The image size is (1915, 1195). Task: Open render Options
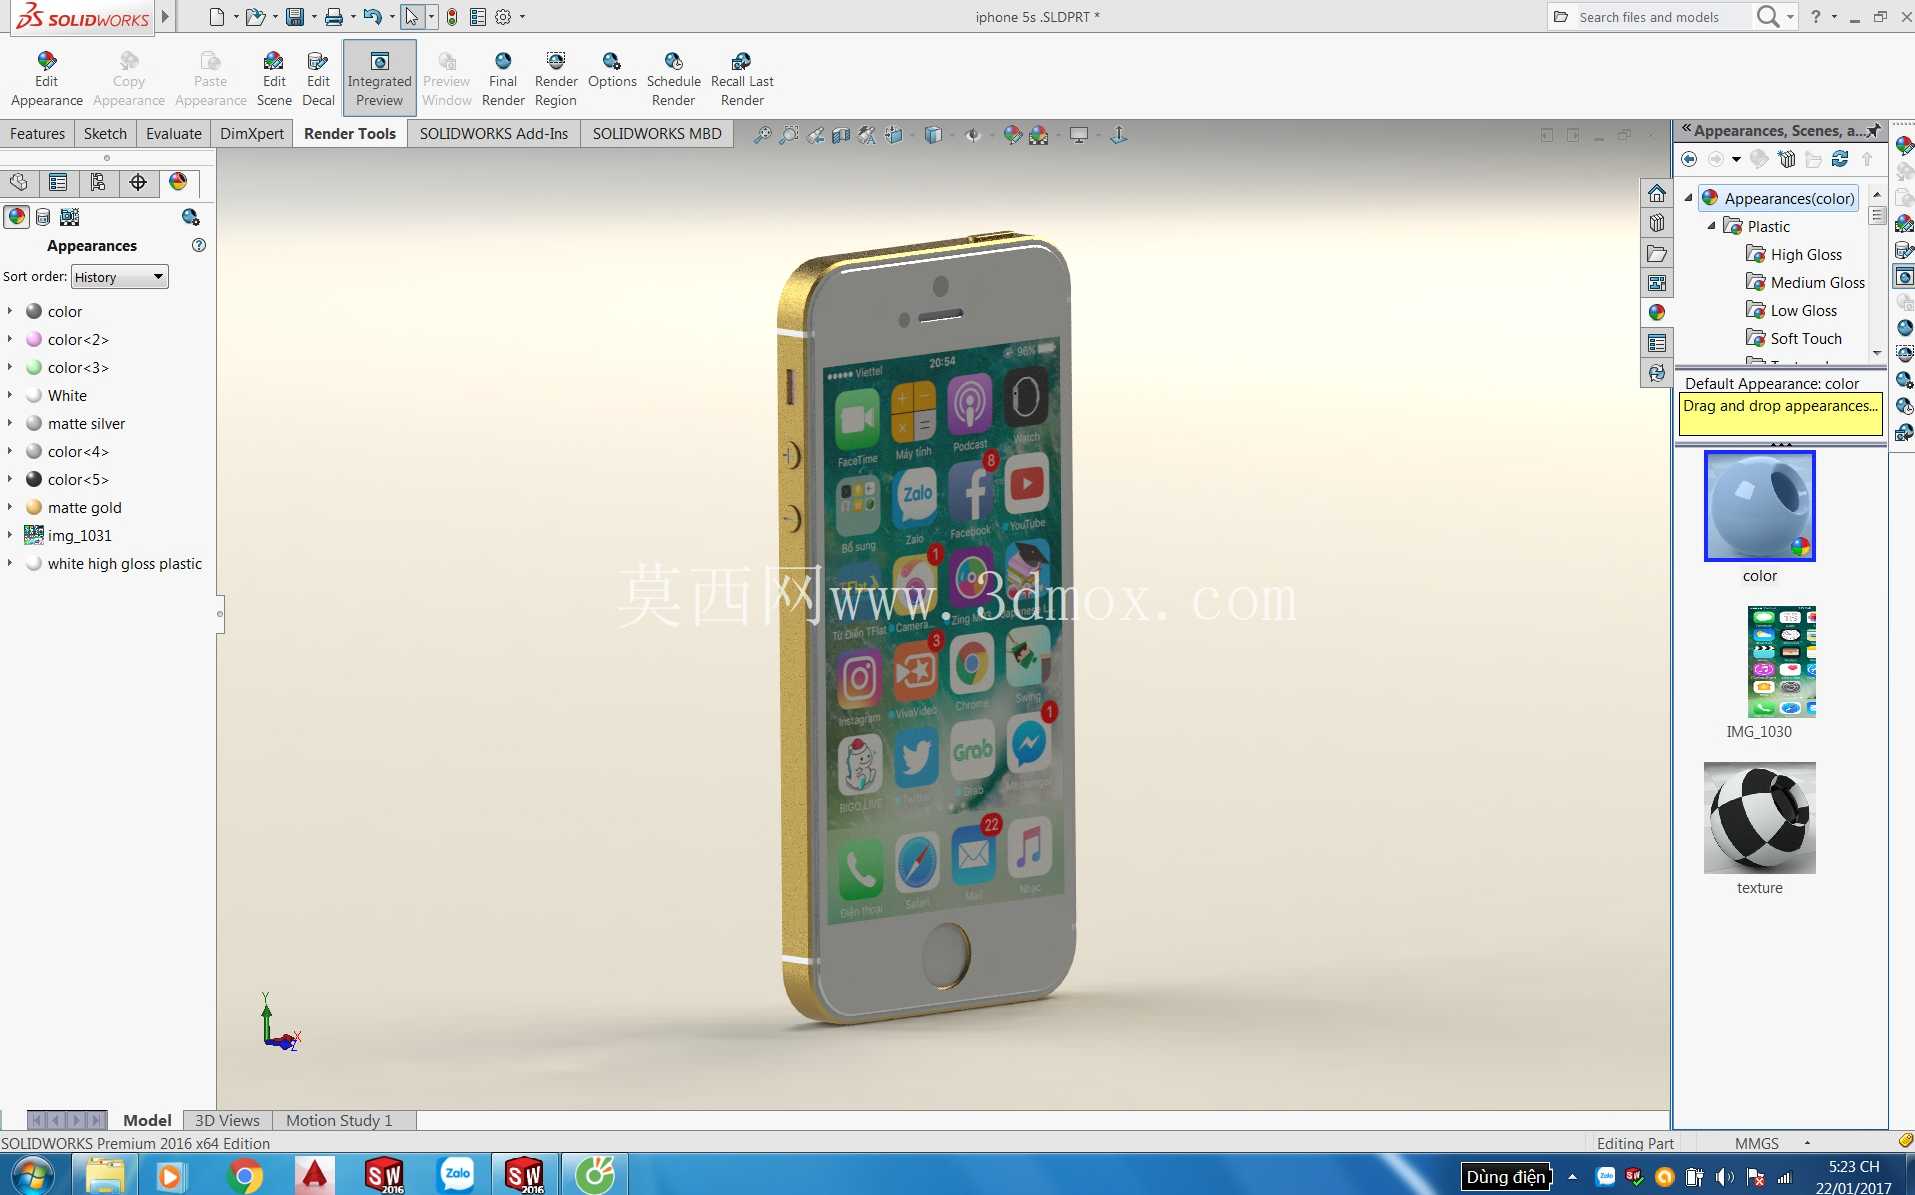(x=612, y=70)
